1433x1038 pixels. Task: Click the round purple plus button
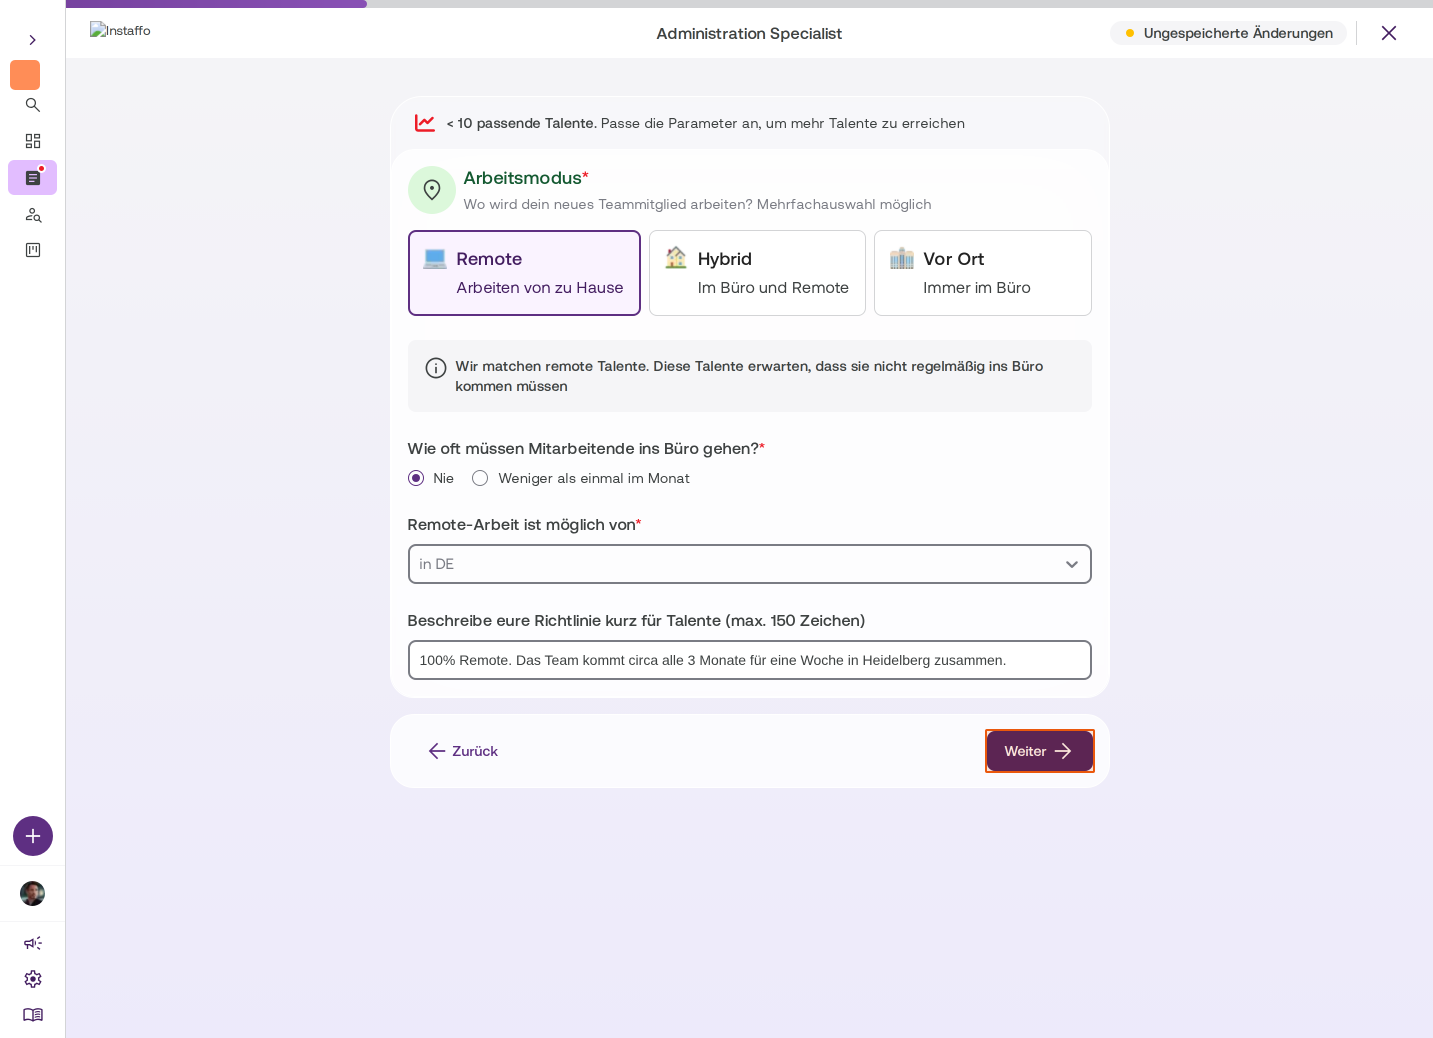[33, 836]
